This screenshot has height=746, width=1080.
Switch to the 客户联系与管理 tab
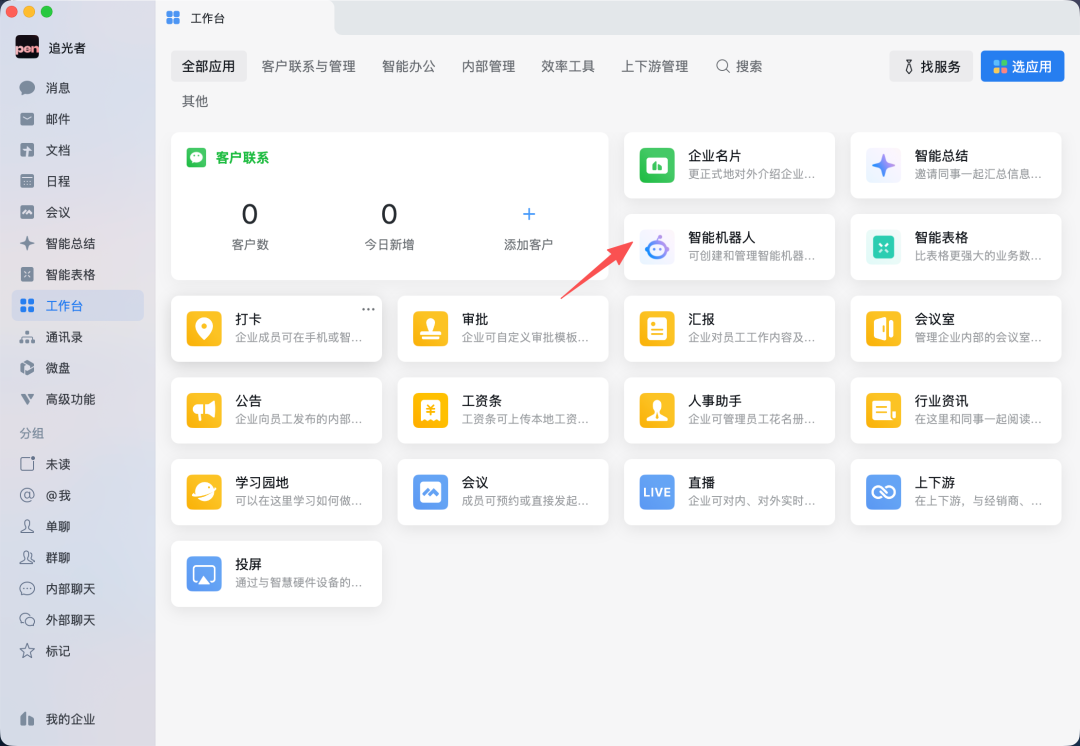[310, 66]
